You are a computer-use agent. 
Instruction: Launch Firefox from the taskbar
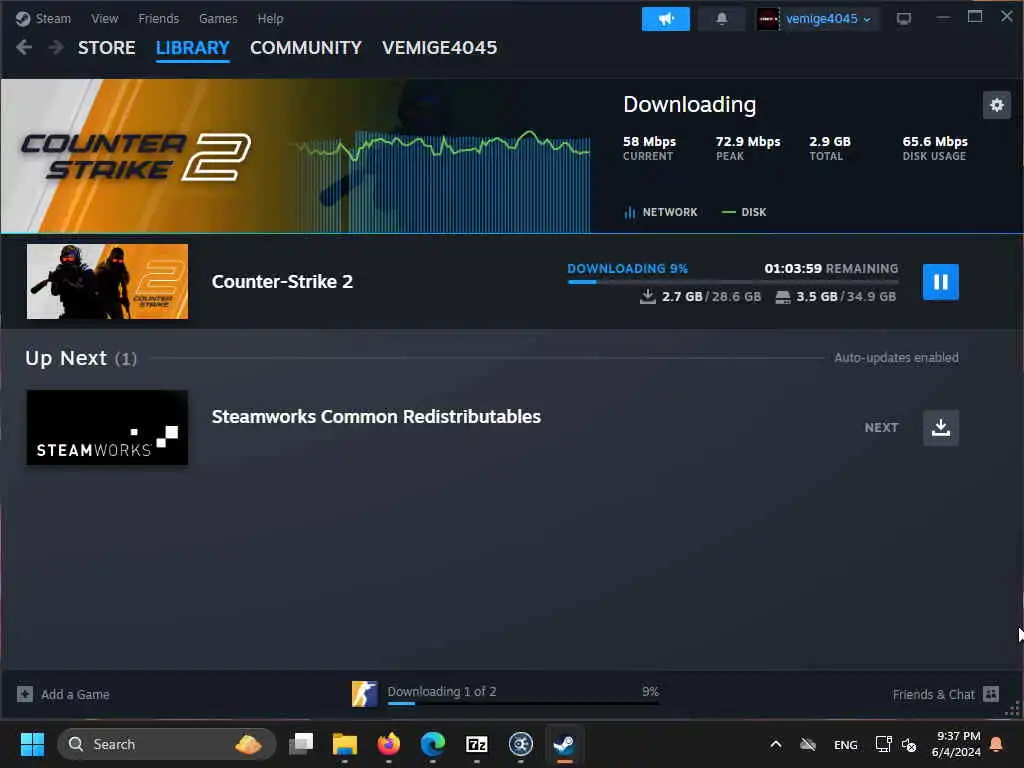coord(389,744)
